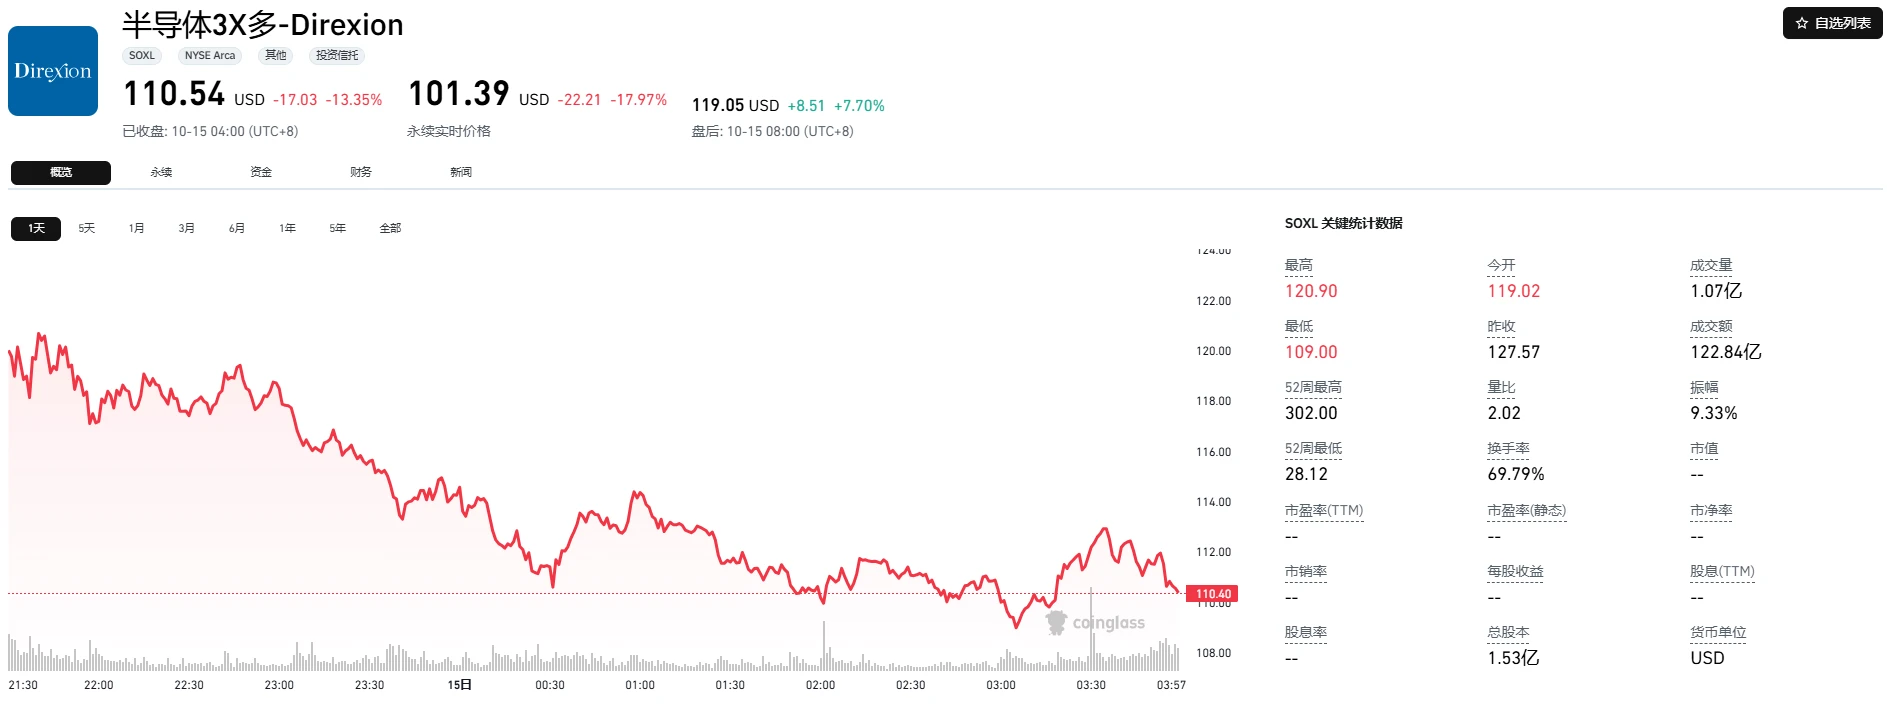Click the Direxion logo icon

pos(53,71)
